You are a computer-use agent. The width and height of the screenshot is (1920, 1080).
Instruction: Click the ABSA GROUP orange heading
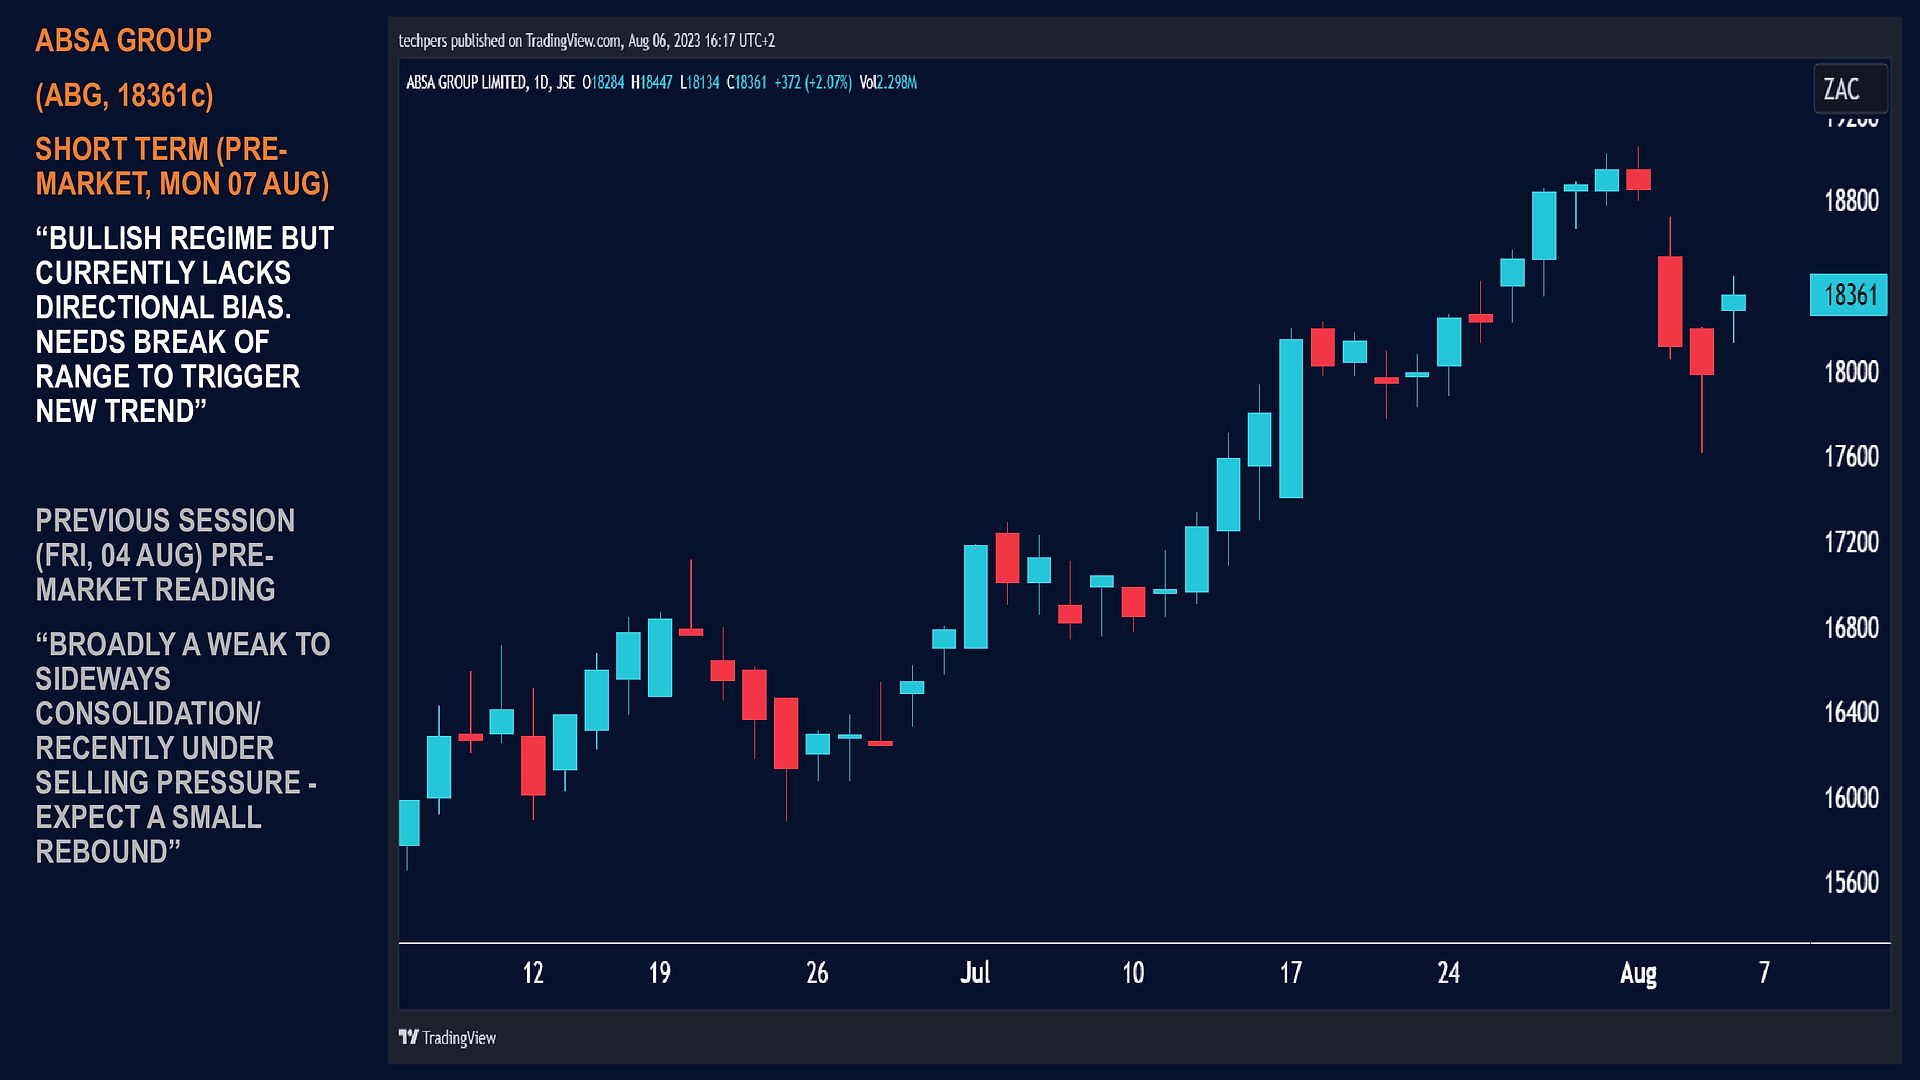coord(123,40)
